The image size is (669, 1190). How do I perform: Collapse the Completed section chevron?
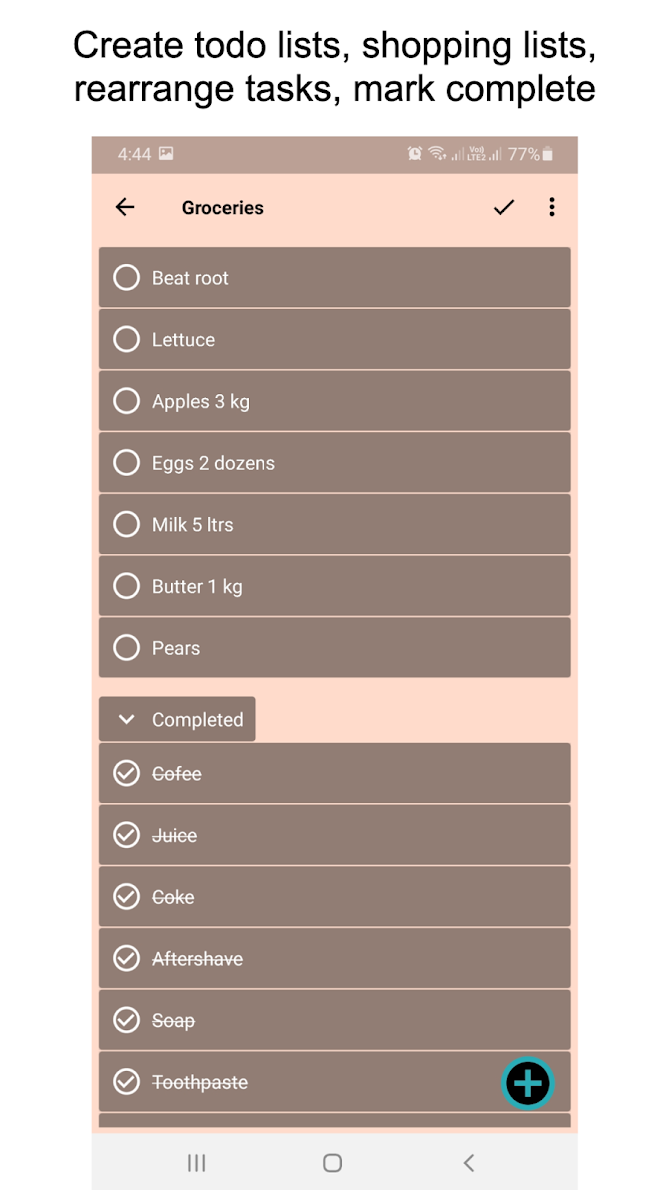(x=127, y=720)
